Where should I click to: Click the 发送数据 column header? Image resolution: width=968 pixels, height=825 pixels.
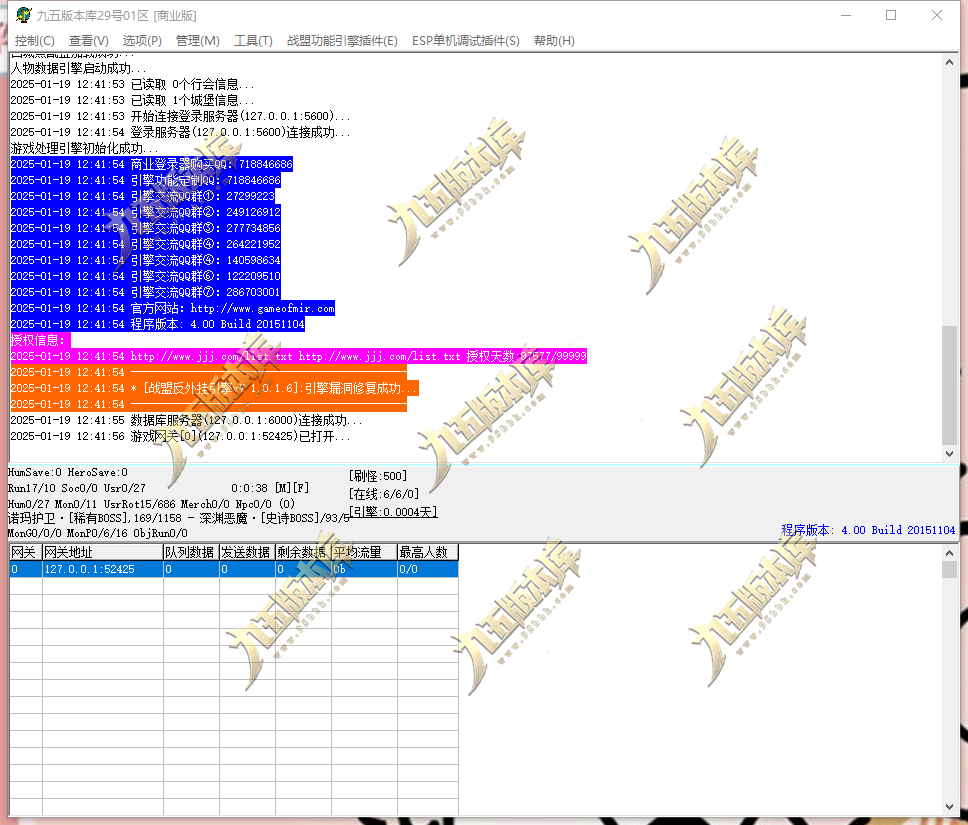(247, 552)
